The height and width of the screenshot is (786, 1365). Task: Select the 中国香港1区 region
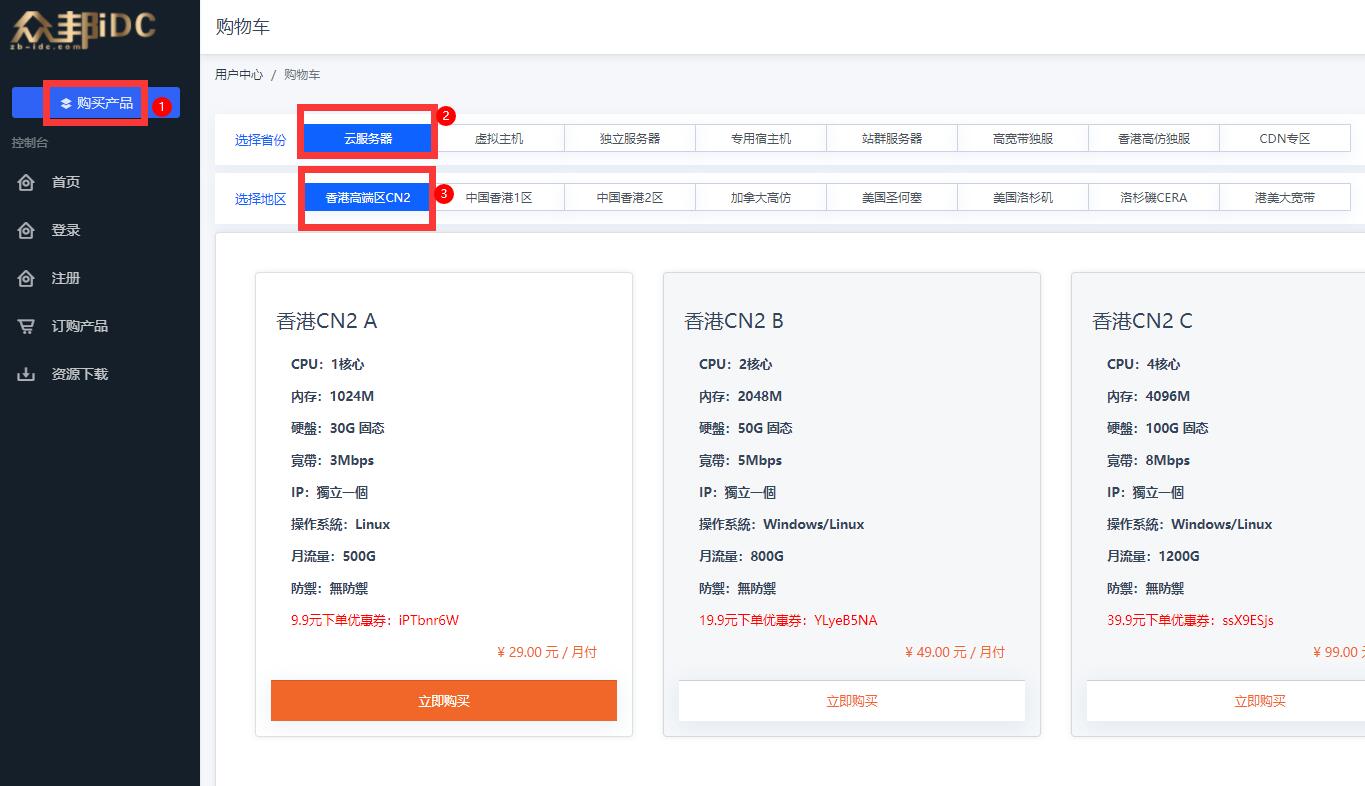pyautogui.click(x=499, y=198)
